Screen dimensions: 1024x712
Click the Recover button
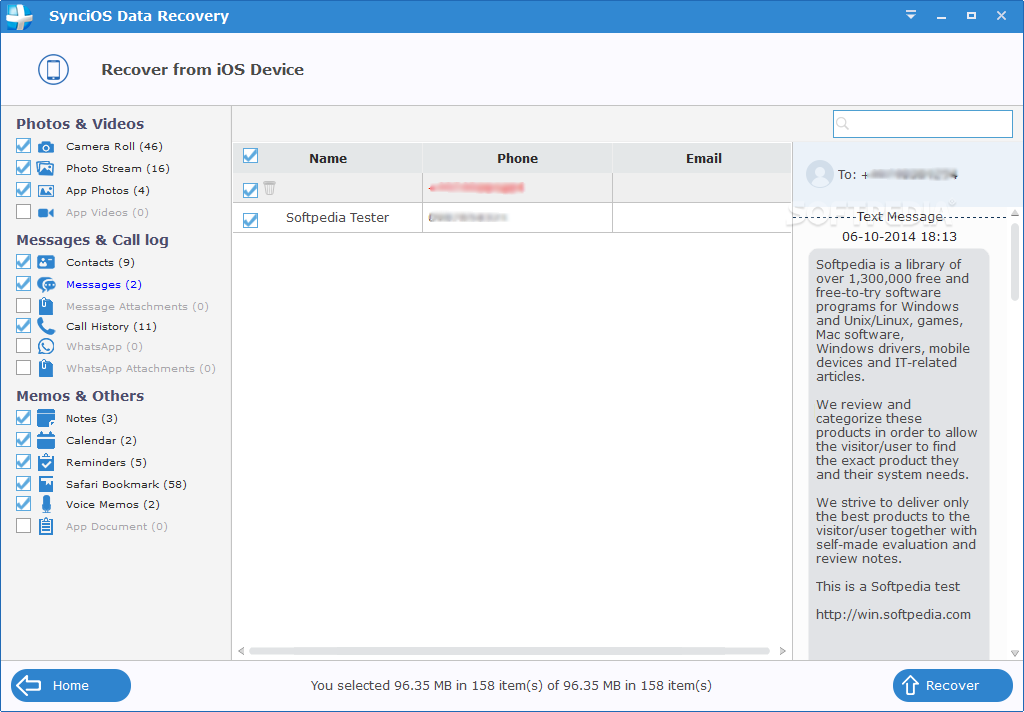pyautogui.click(x=953, y=685)
